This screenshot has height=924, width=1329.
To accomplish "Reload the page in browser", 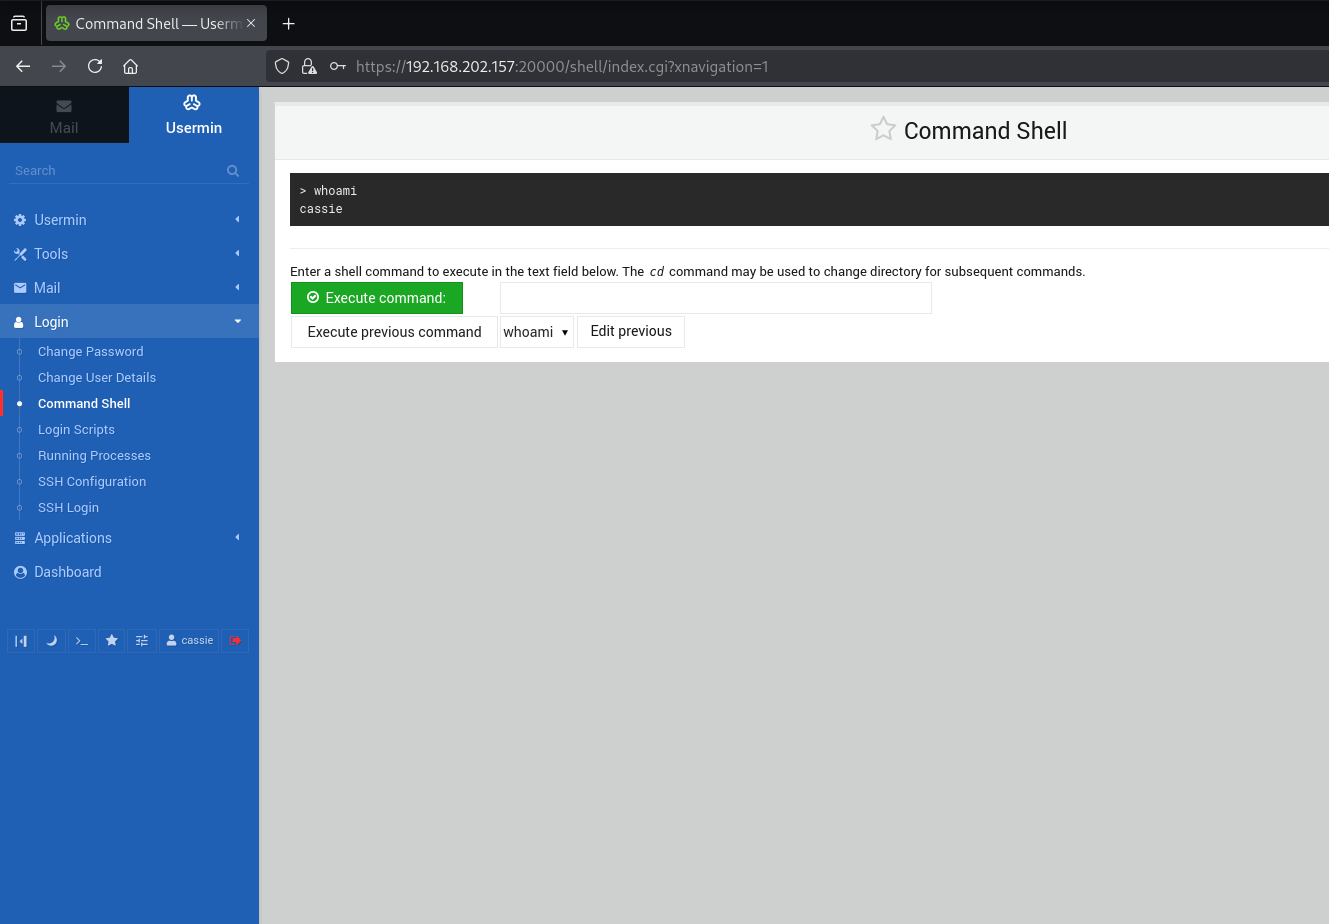I will point(95,66).
